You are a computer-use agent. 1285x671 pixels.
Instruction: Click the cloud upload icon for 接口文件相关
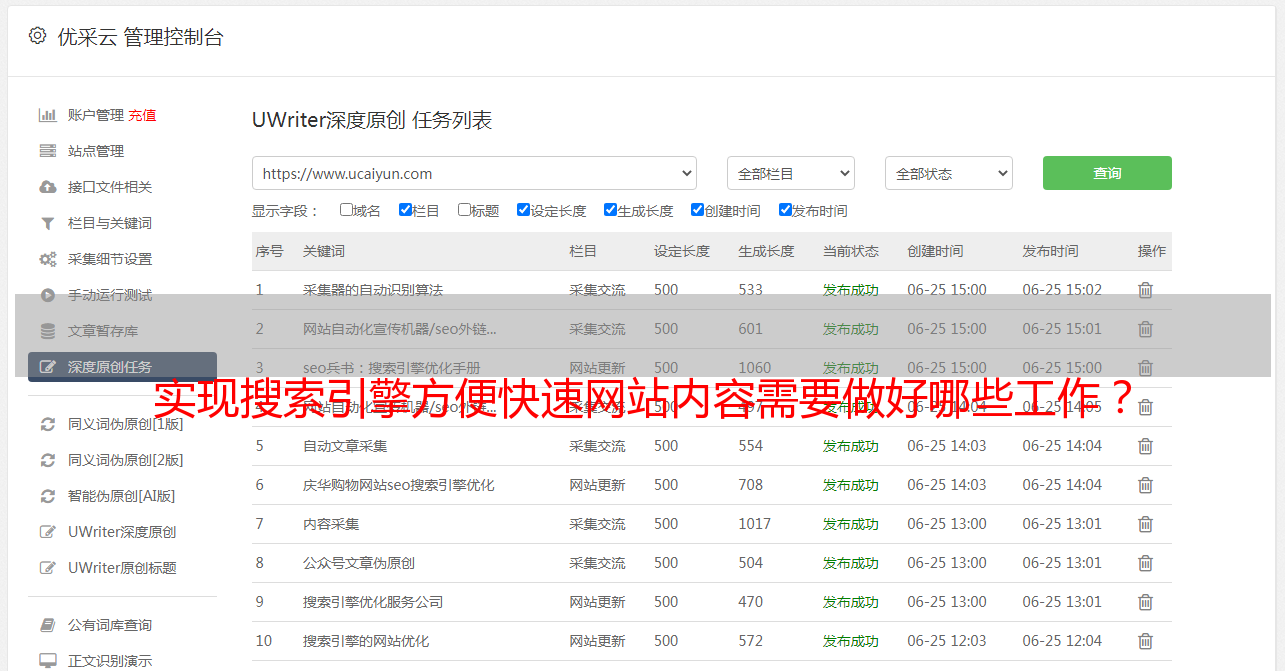[x=48, y=187]
